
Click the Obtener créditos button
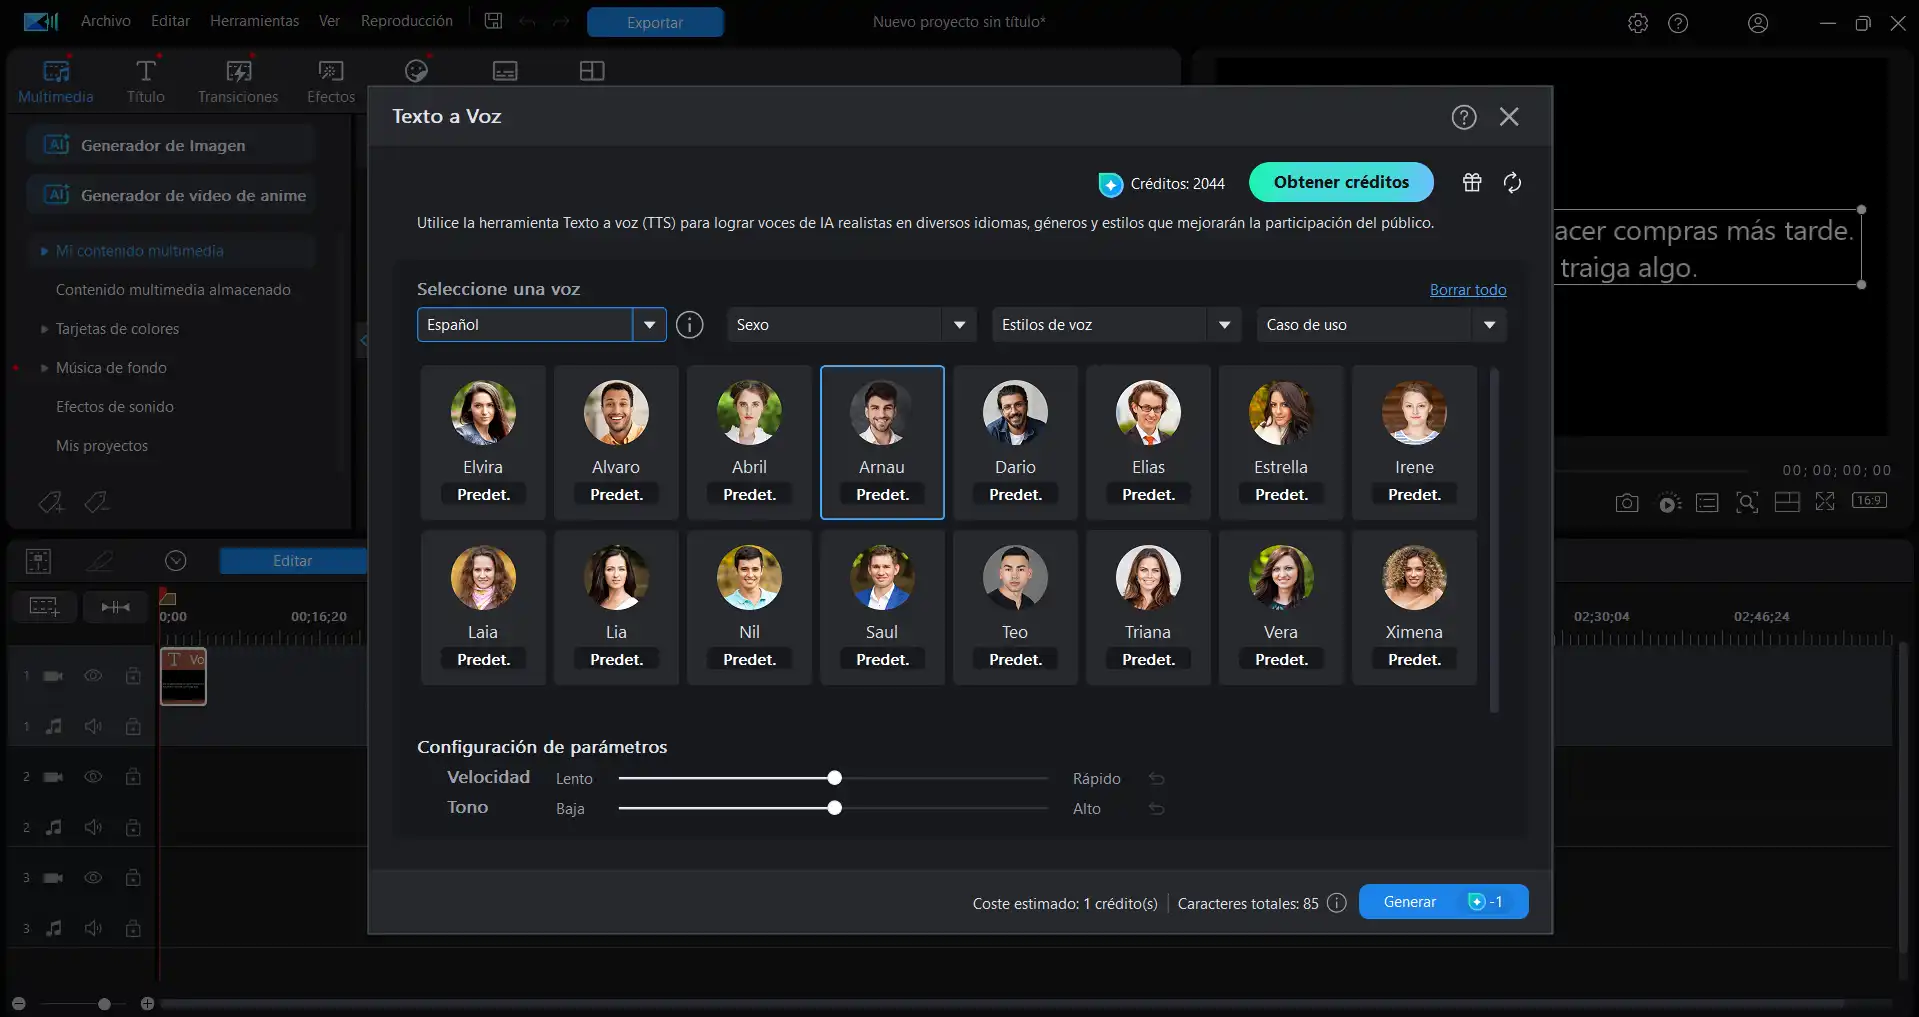coord(1341,182)
